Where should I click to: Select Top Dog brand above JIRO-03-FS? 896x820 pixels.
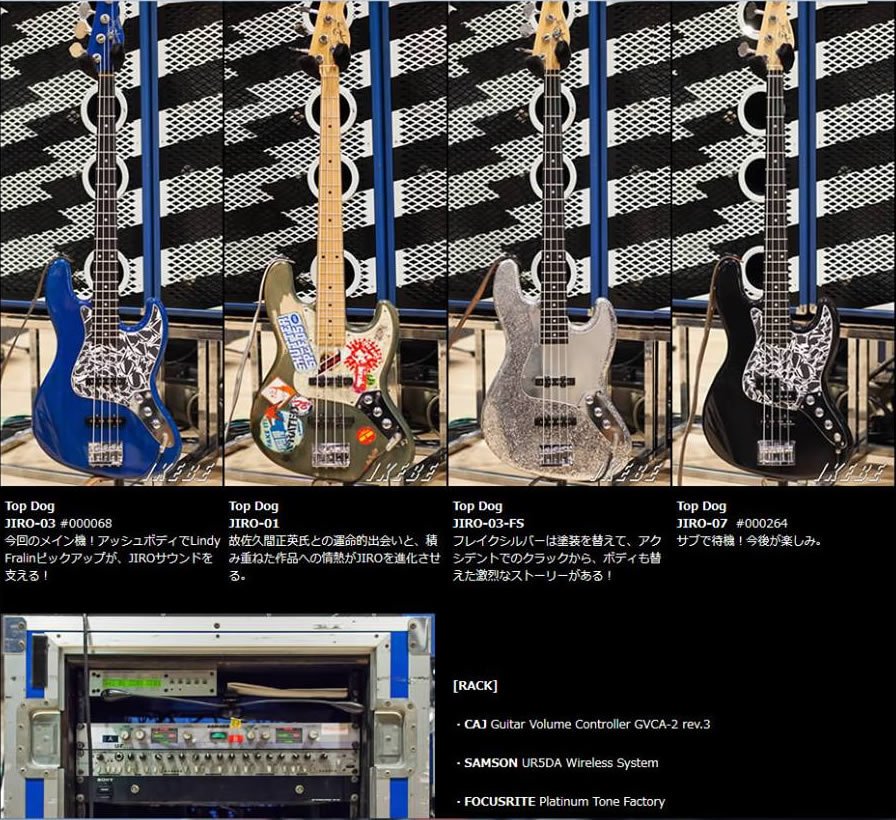pyautogui.click(x=477, y=506)
